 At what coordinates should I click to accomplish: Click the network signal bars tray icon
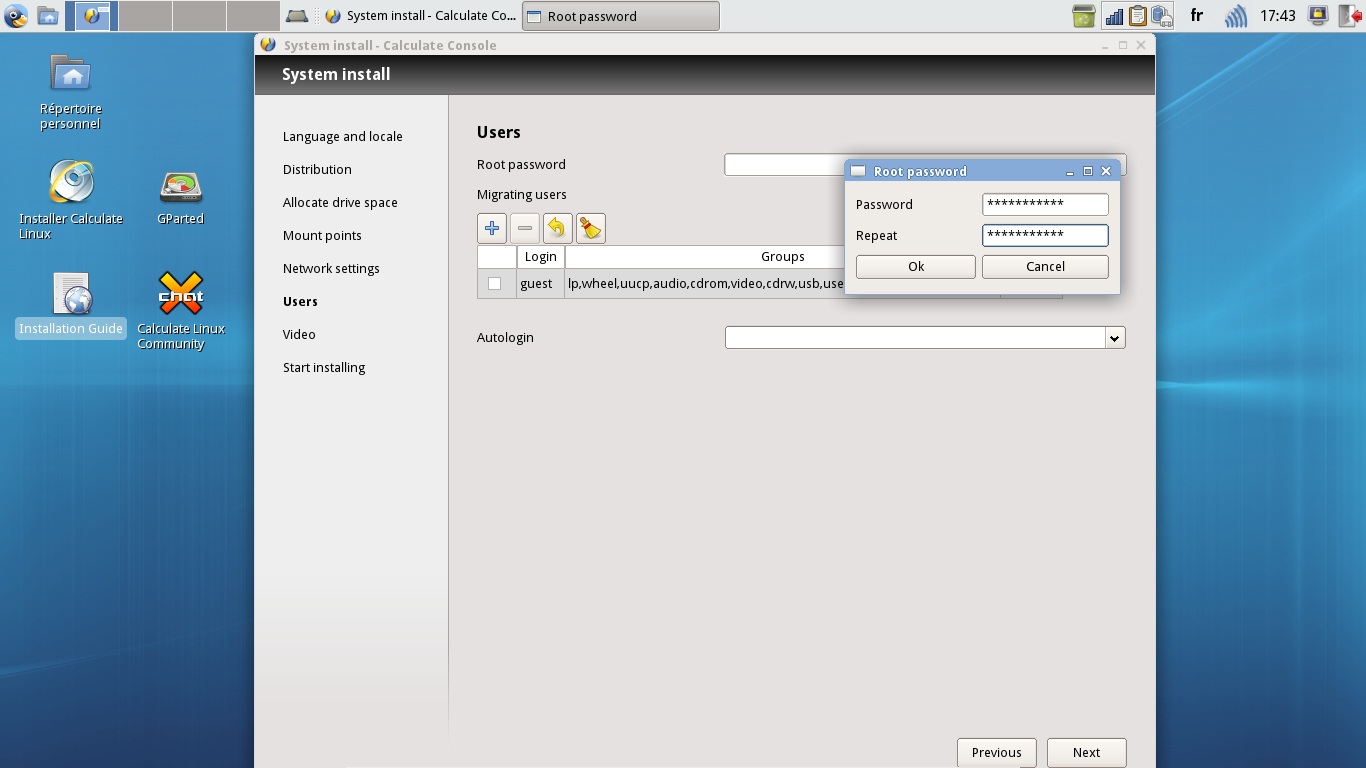1114,16
